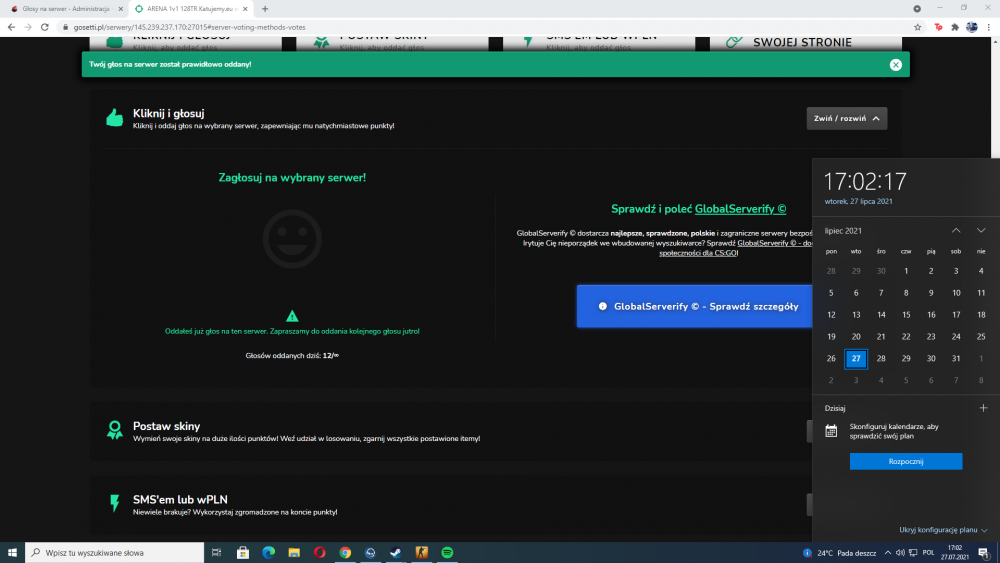The width and height of the screenshot is (1000, 563).
Task: Click the thumbs-up Kliknij i głosuj icon
Action: click(115, 118)
